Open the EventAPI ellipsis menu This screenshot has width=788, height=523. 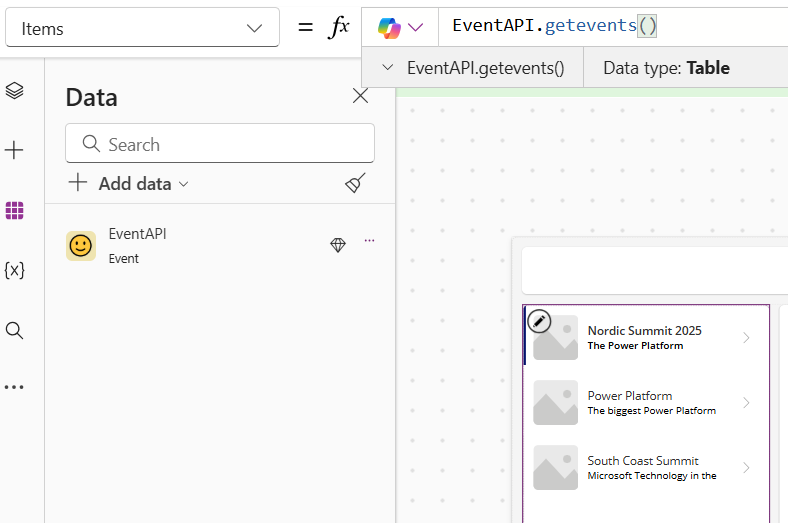point(369,241)
